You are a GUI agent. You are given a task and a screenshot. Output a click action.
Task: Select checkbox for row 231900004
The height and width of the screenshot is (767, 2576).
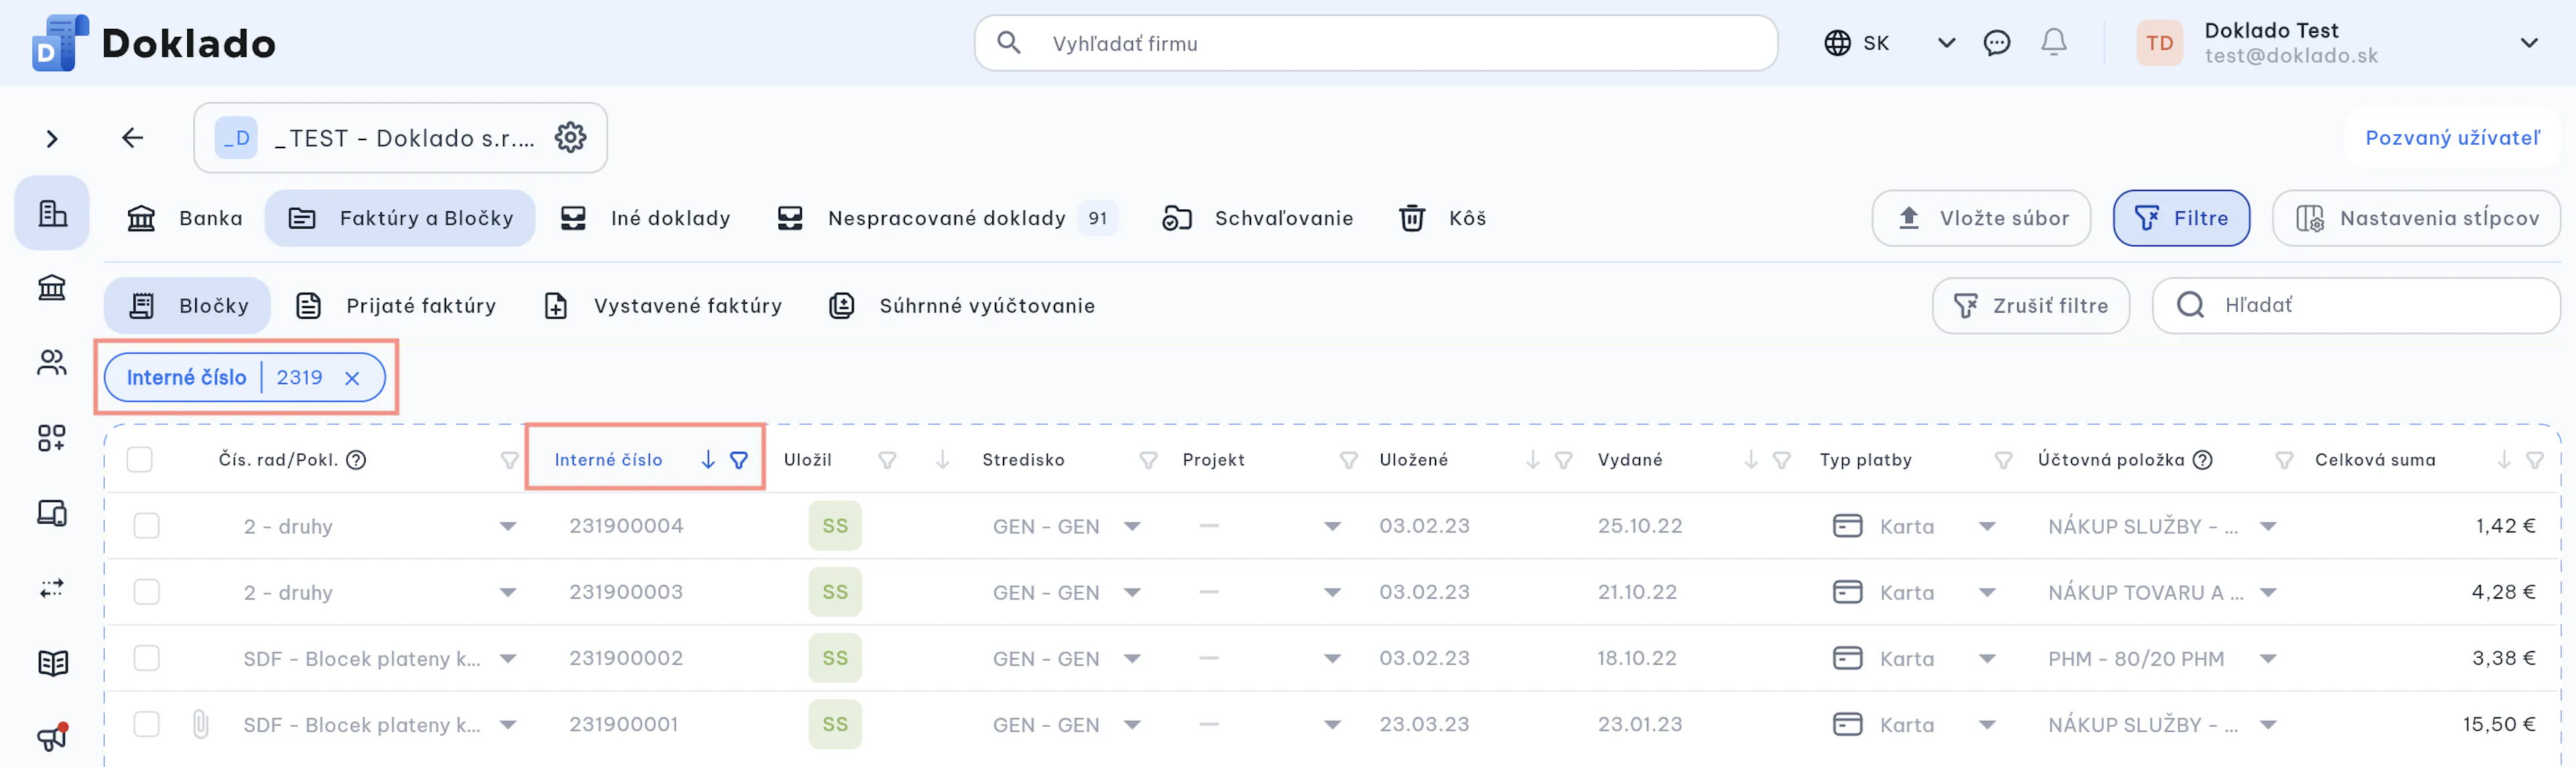(x=147, y=526)
